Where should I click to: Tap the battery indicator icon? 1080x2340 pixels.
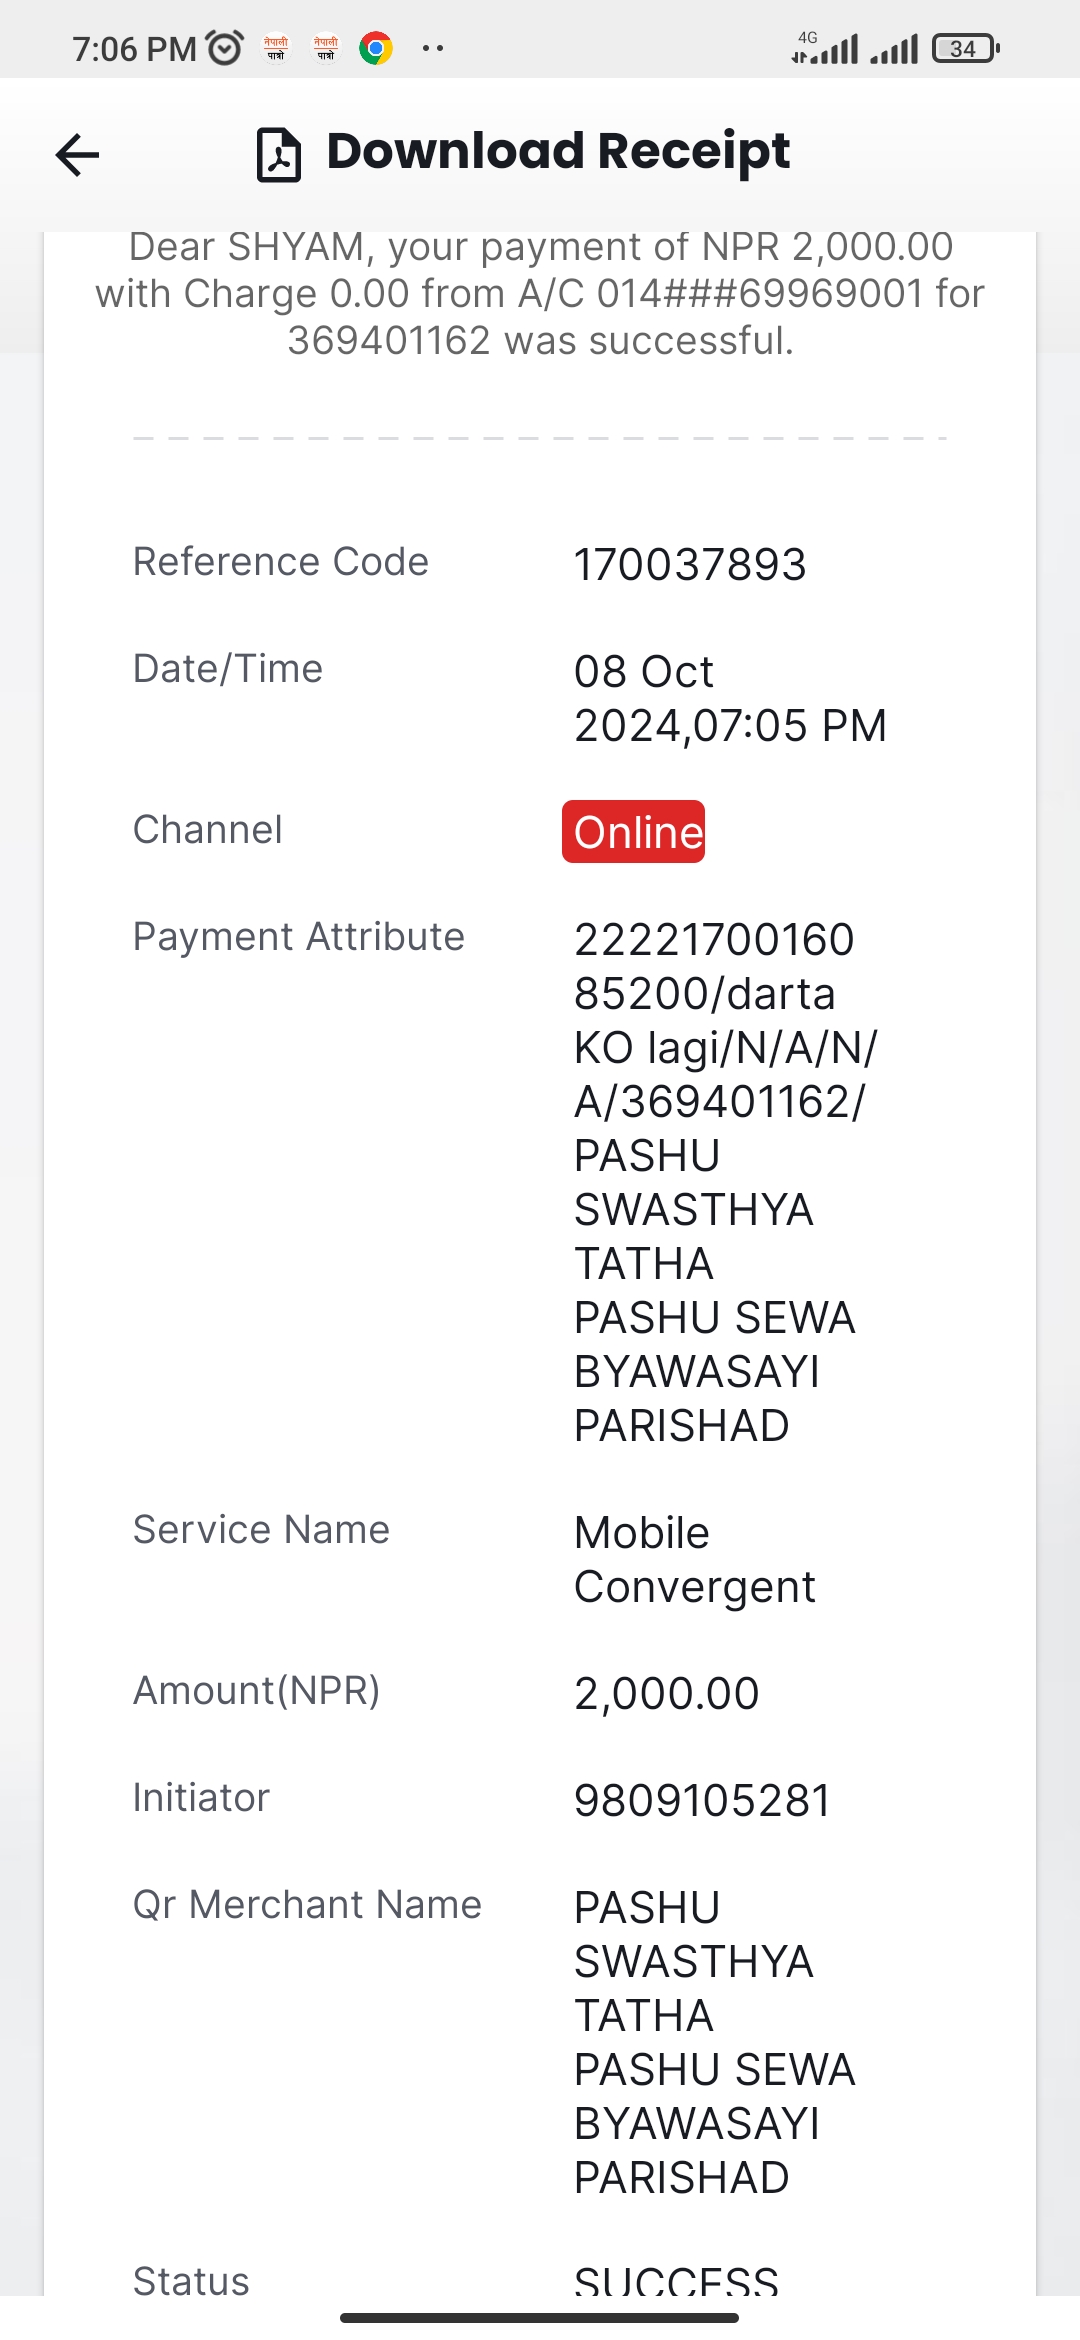tap(966, 48)
